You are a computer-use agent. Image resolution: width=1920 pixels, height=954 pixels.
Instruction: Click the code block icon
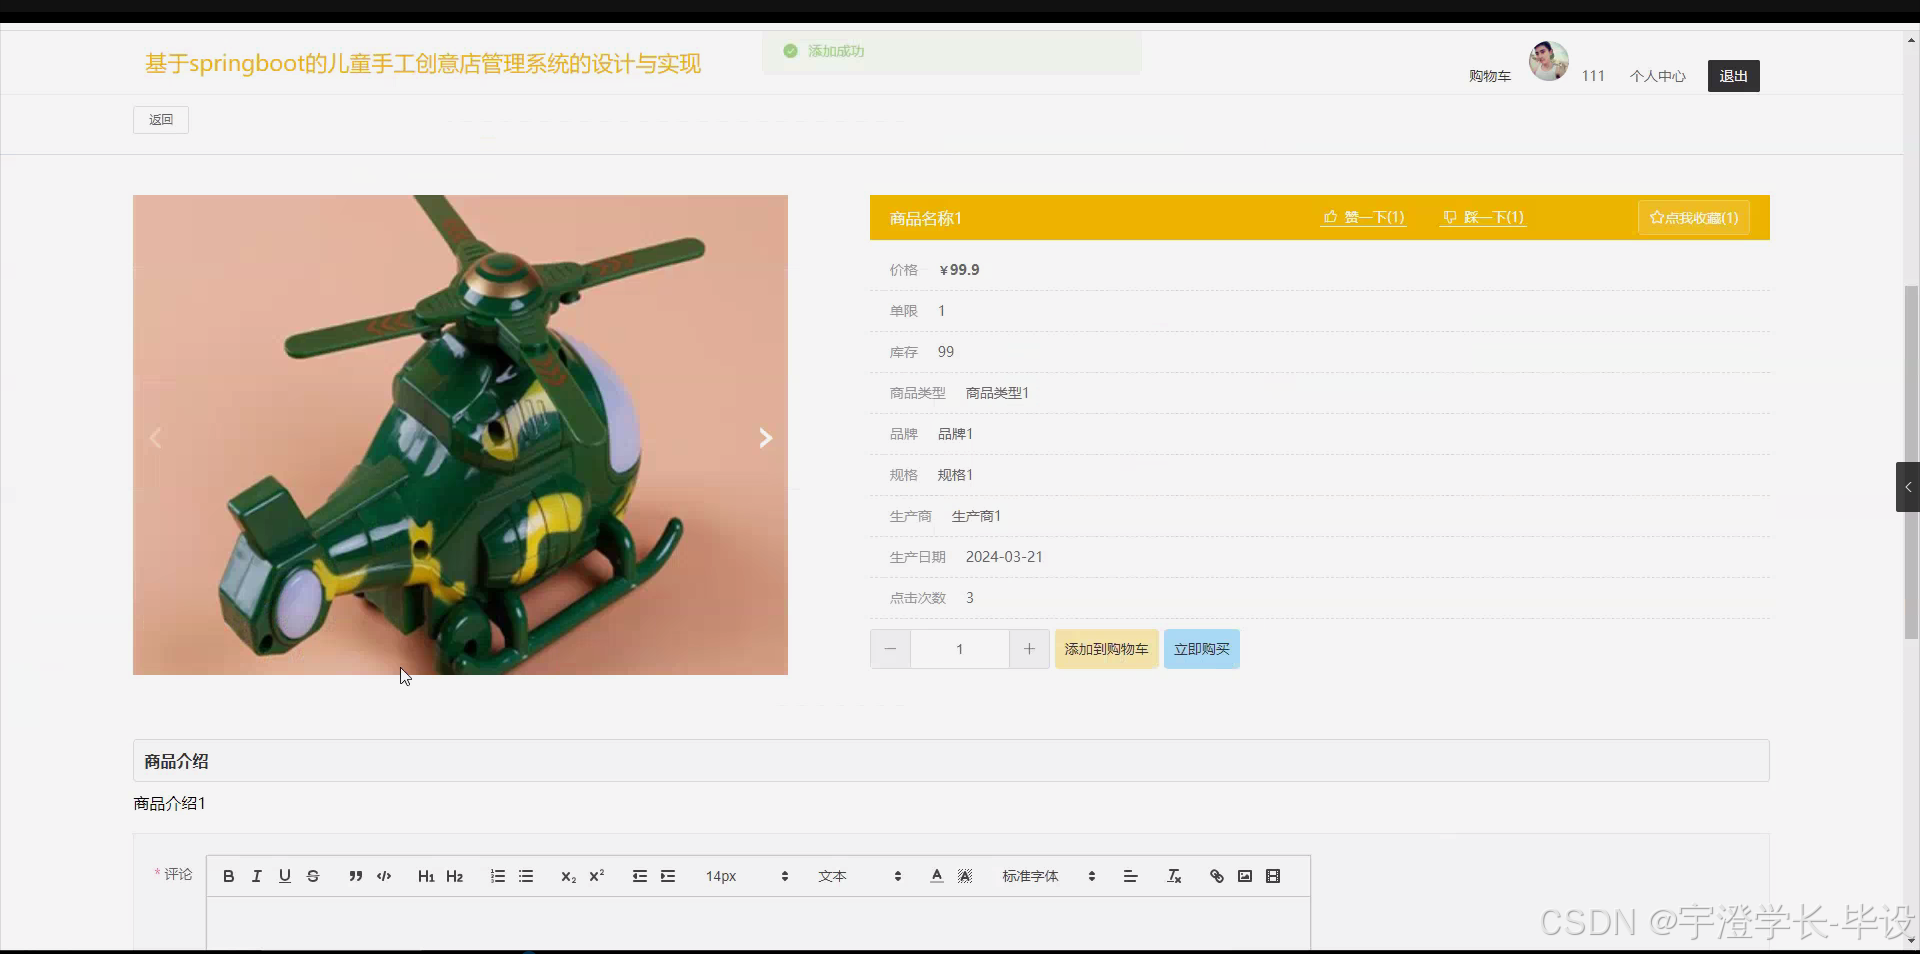click(x=383, y=876)
